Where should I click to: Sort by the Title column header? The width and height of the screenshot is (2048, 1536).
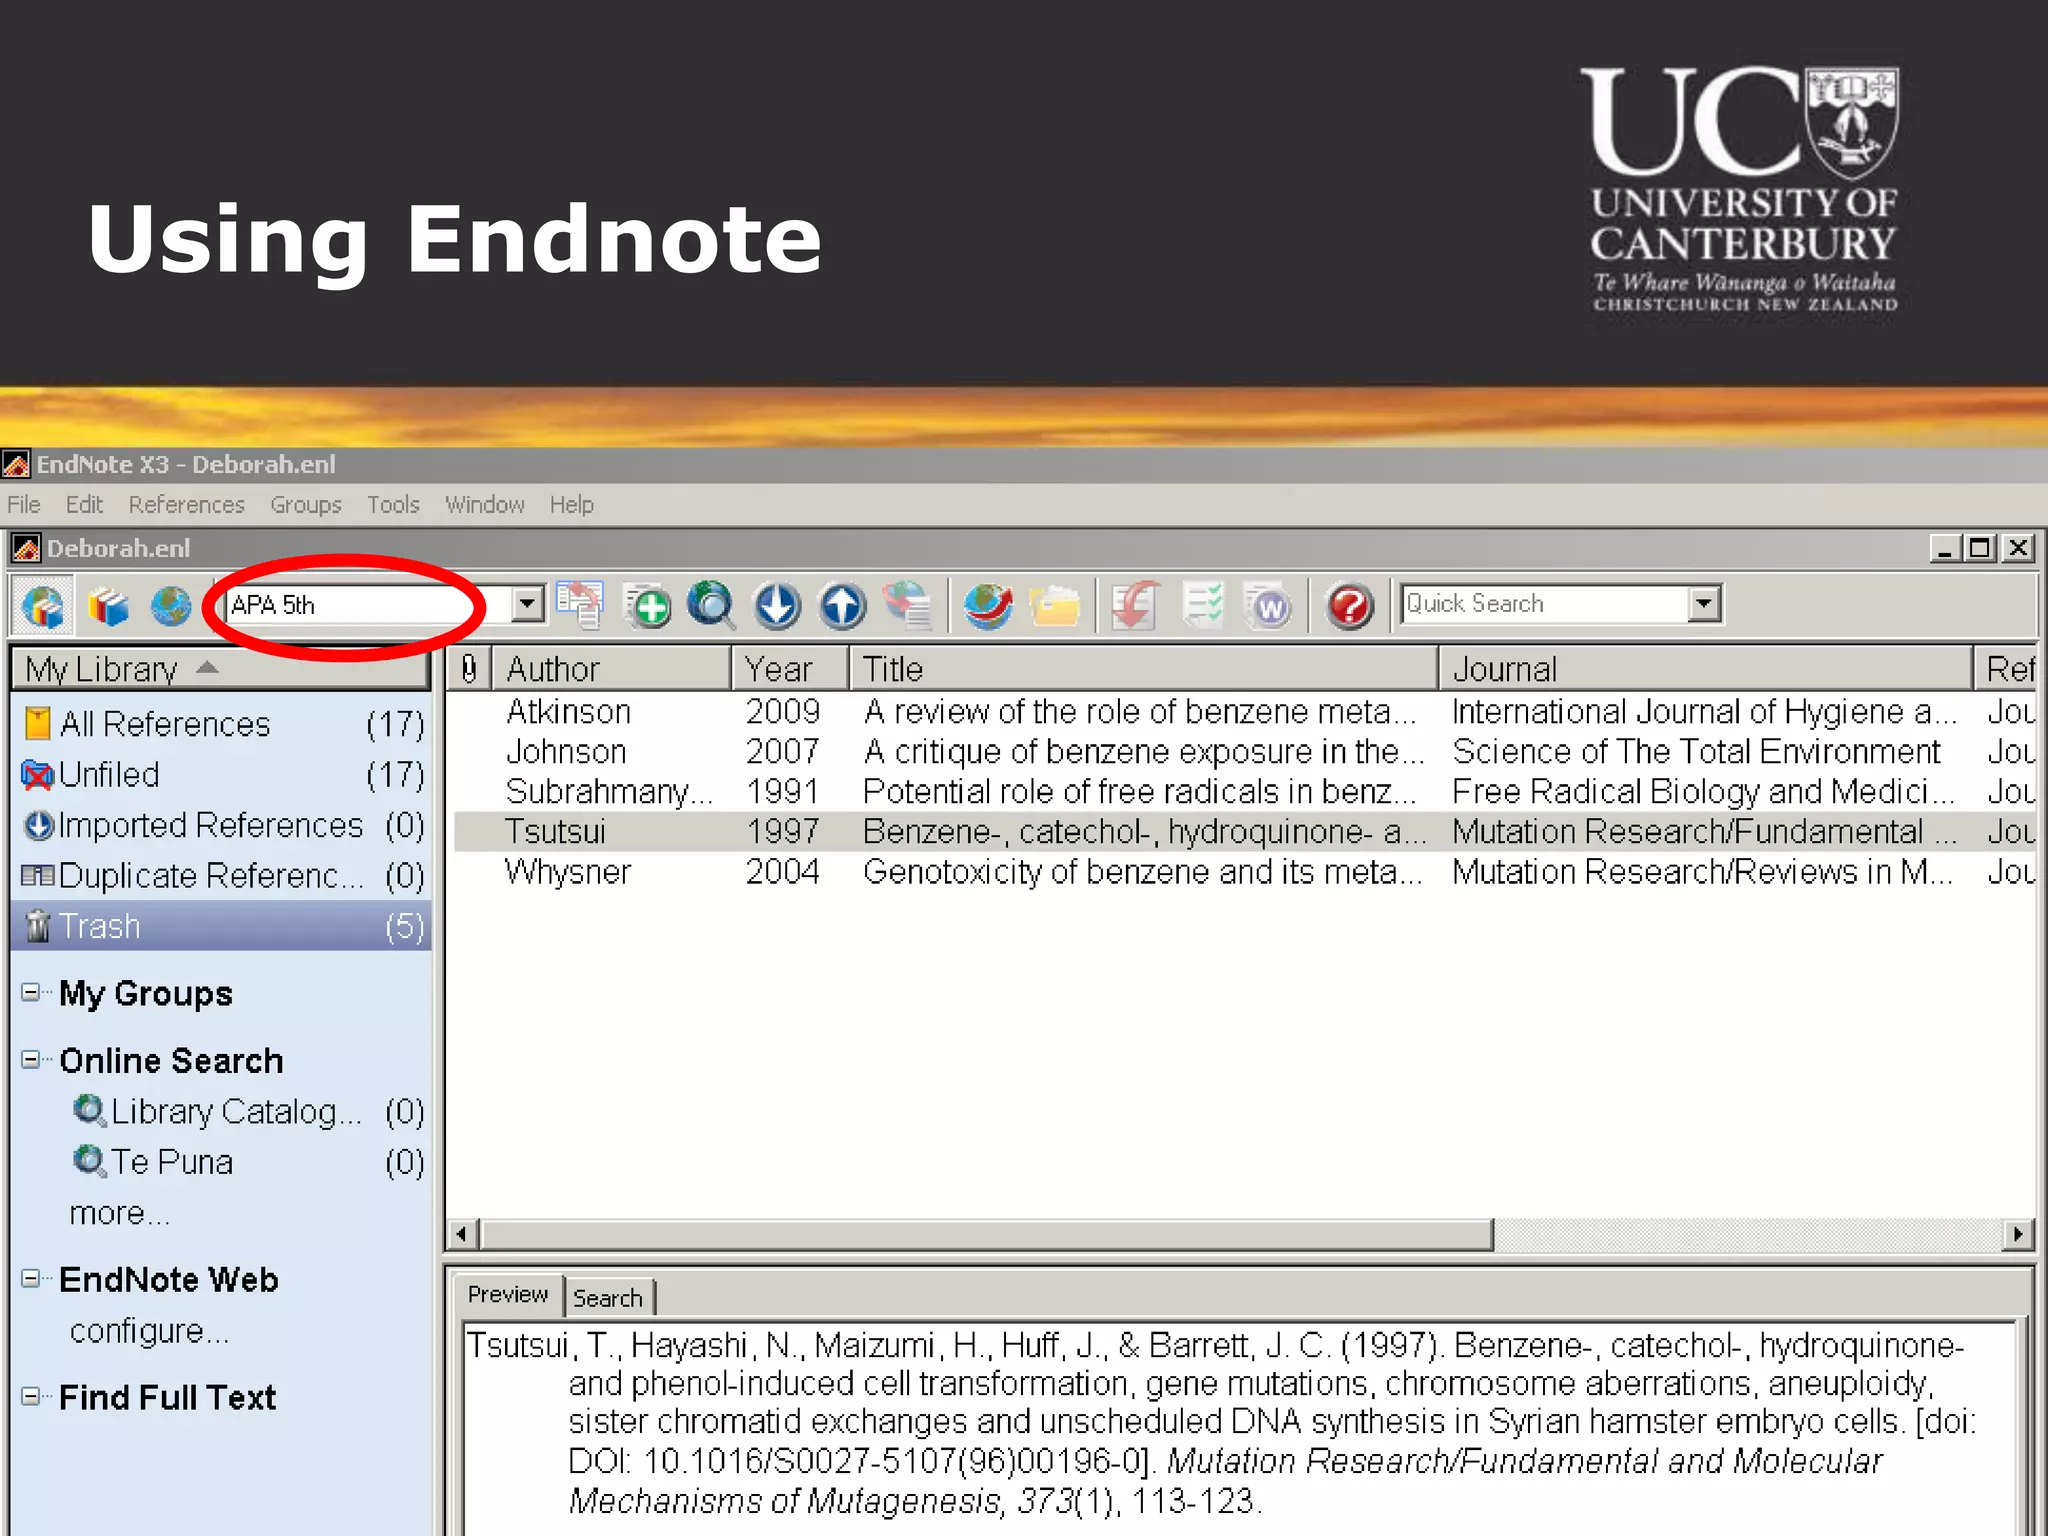(1144, 668)
